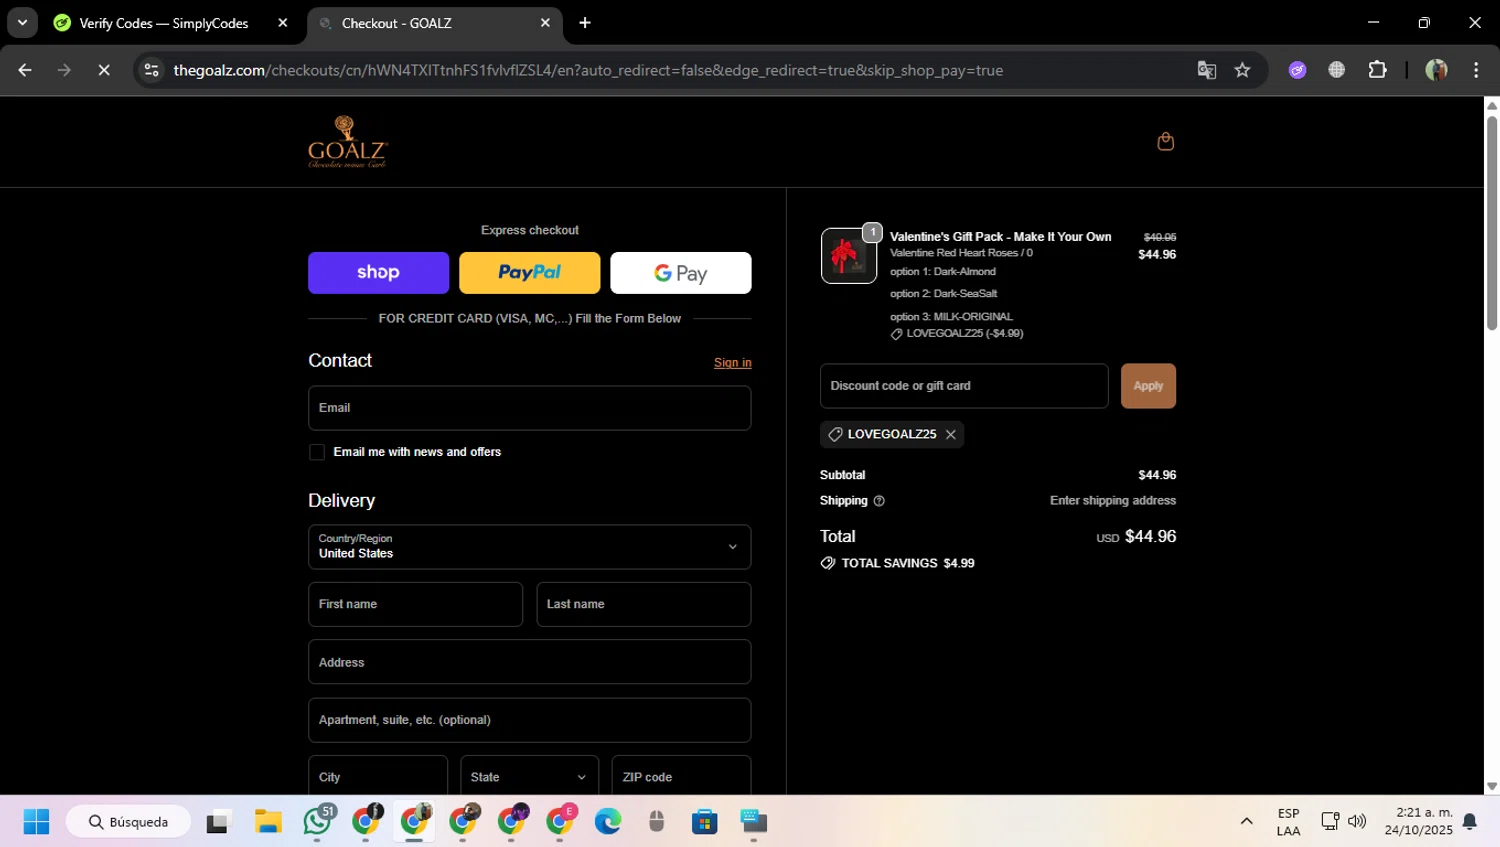Open the extensions puzzle icon
The width and height of the screenshot is (1500, 847).
coord(1377,70)
